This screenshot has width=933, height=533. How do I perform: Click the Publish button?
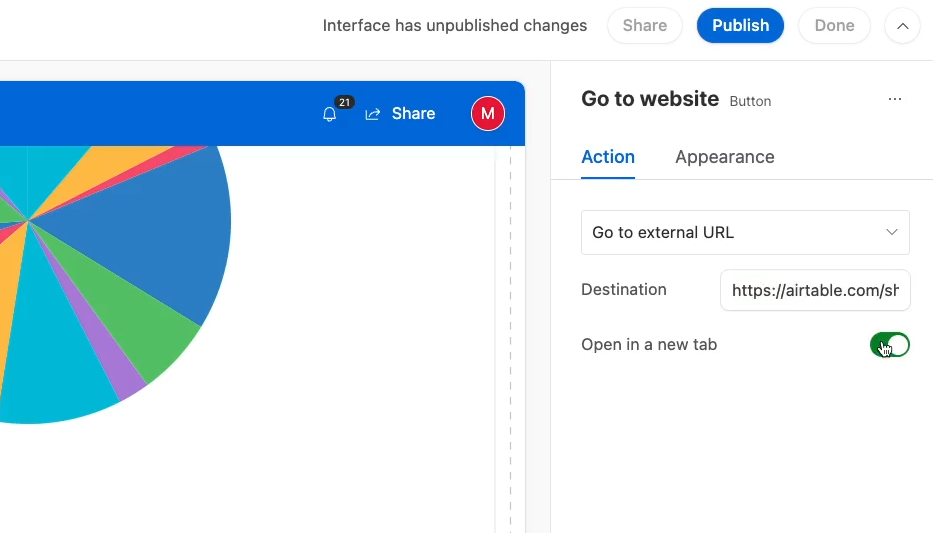click(740, 26)
